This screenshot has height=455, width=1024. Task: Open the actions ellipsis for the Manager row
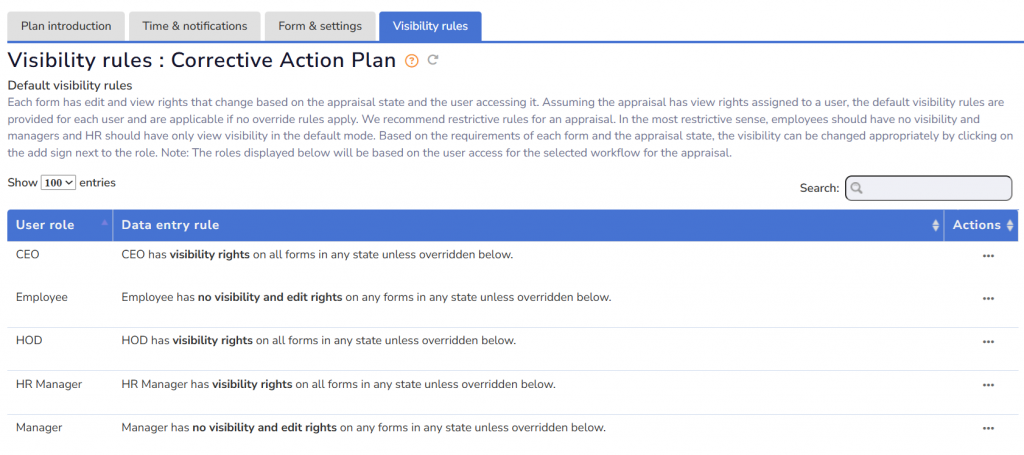pyautogui.click(x=988, y=429)
